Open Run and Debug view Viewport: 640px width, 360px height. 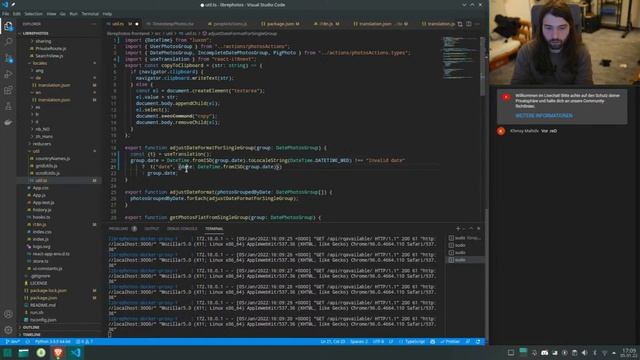pyautogui.click(x=8, y=75)
